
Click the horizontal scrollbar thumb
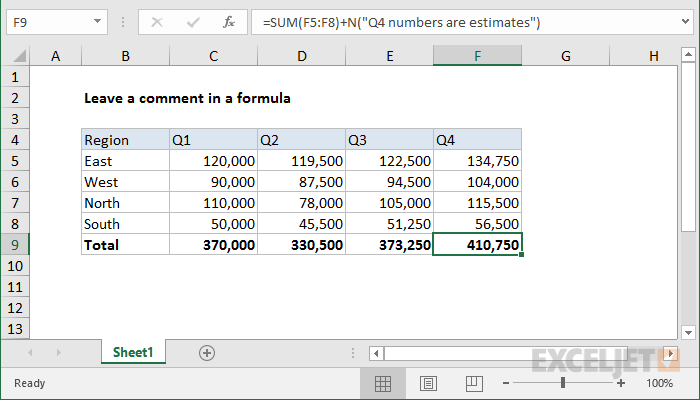[506, 354]
